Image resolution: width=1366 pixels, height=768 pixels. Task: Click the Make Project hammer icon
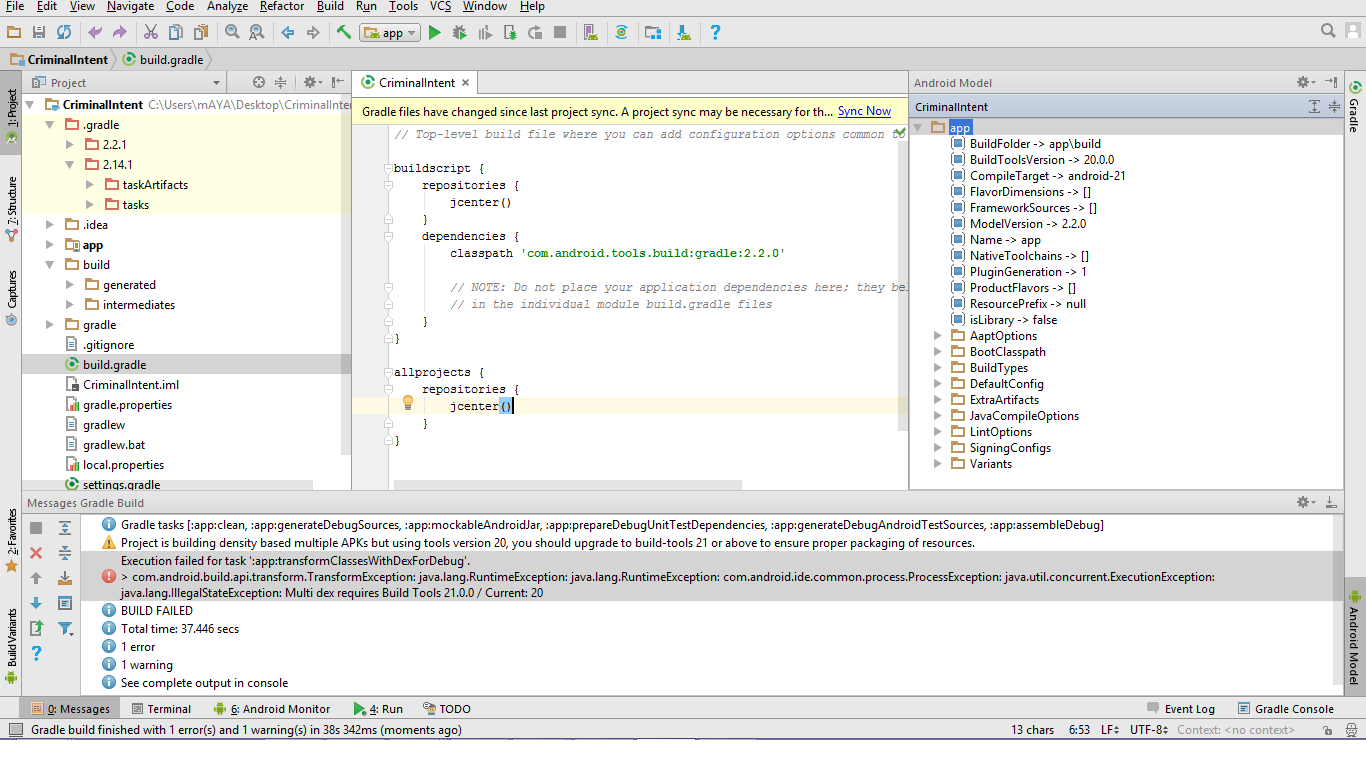pos(344,33)
